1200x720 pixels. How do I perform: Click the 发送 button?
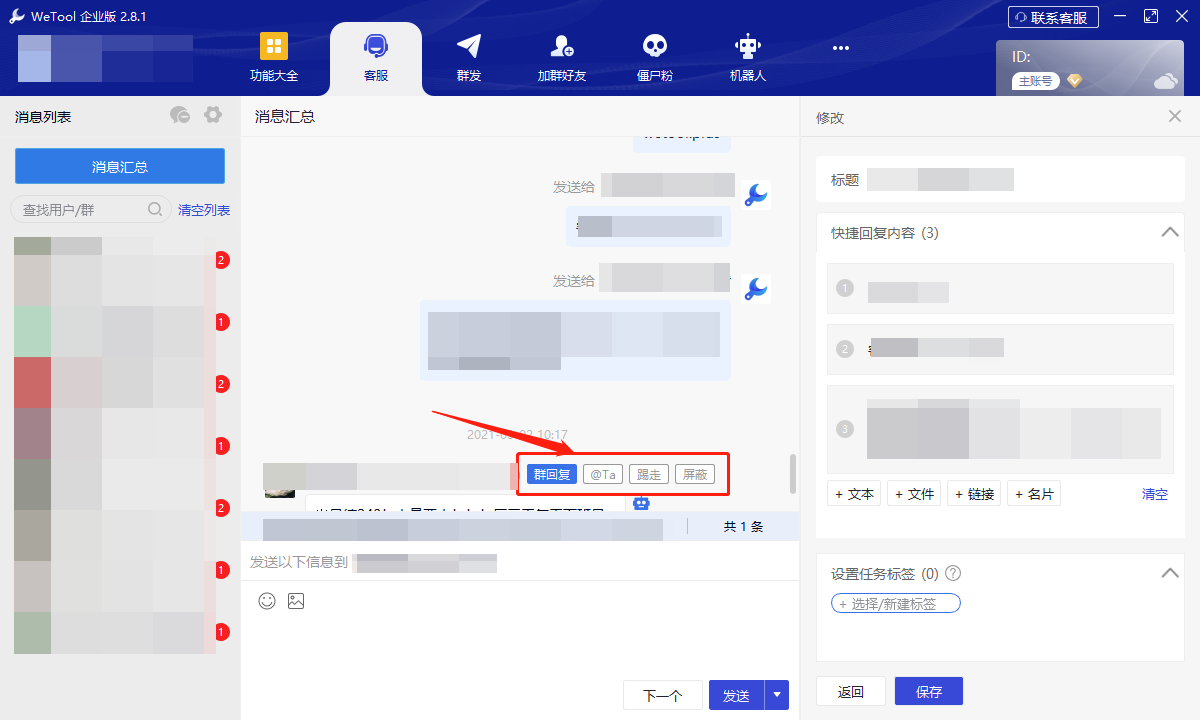pyautogui.click(x=736, y=695)
